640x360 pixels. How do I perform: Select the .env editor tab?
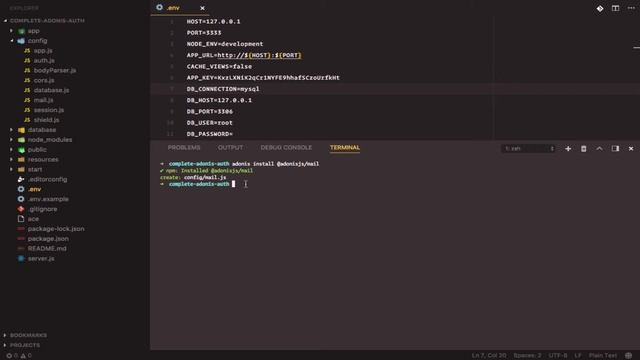click(180, 8)
